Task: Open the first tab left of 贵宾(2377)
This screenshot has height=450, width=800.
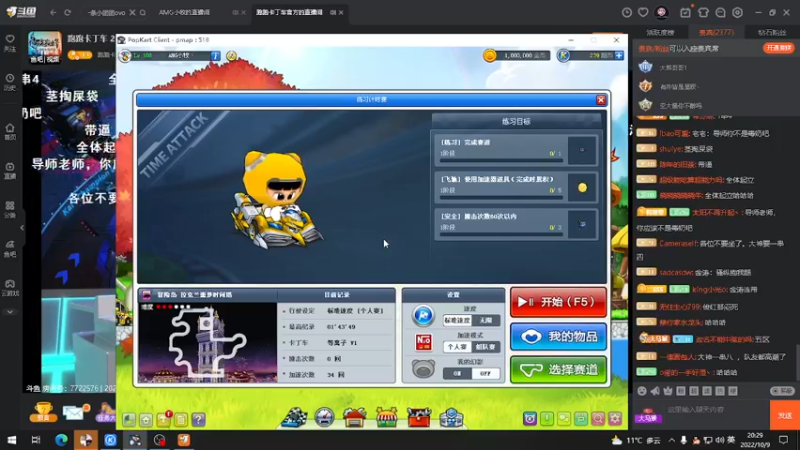Action: point(660,32)
